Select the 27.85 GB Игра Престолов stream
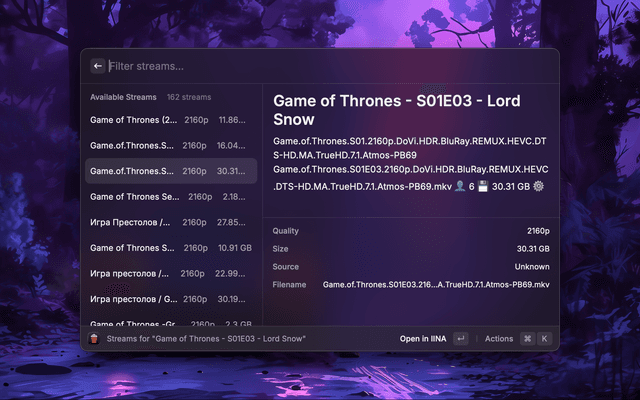 click(x=170, y=222)
